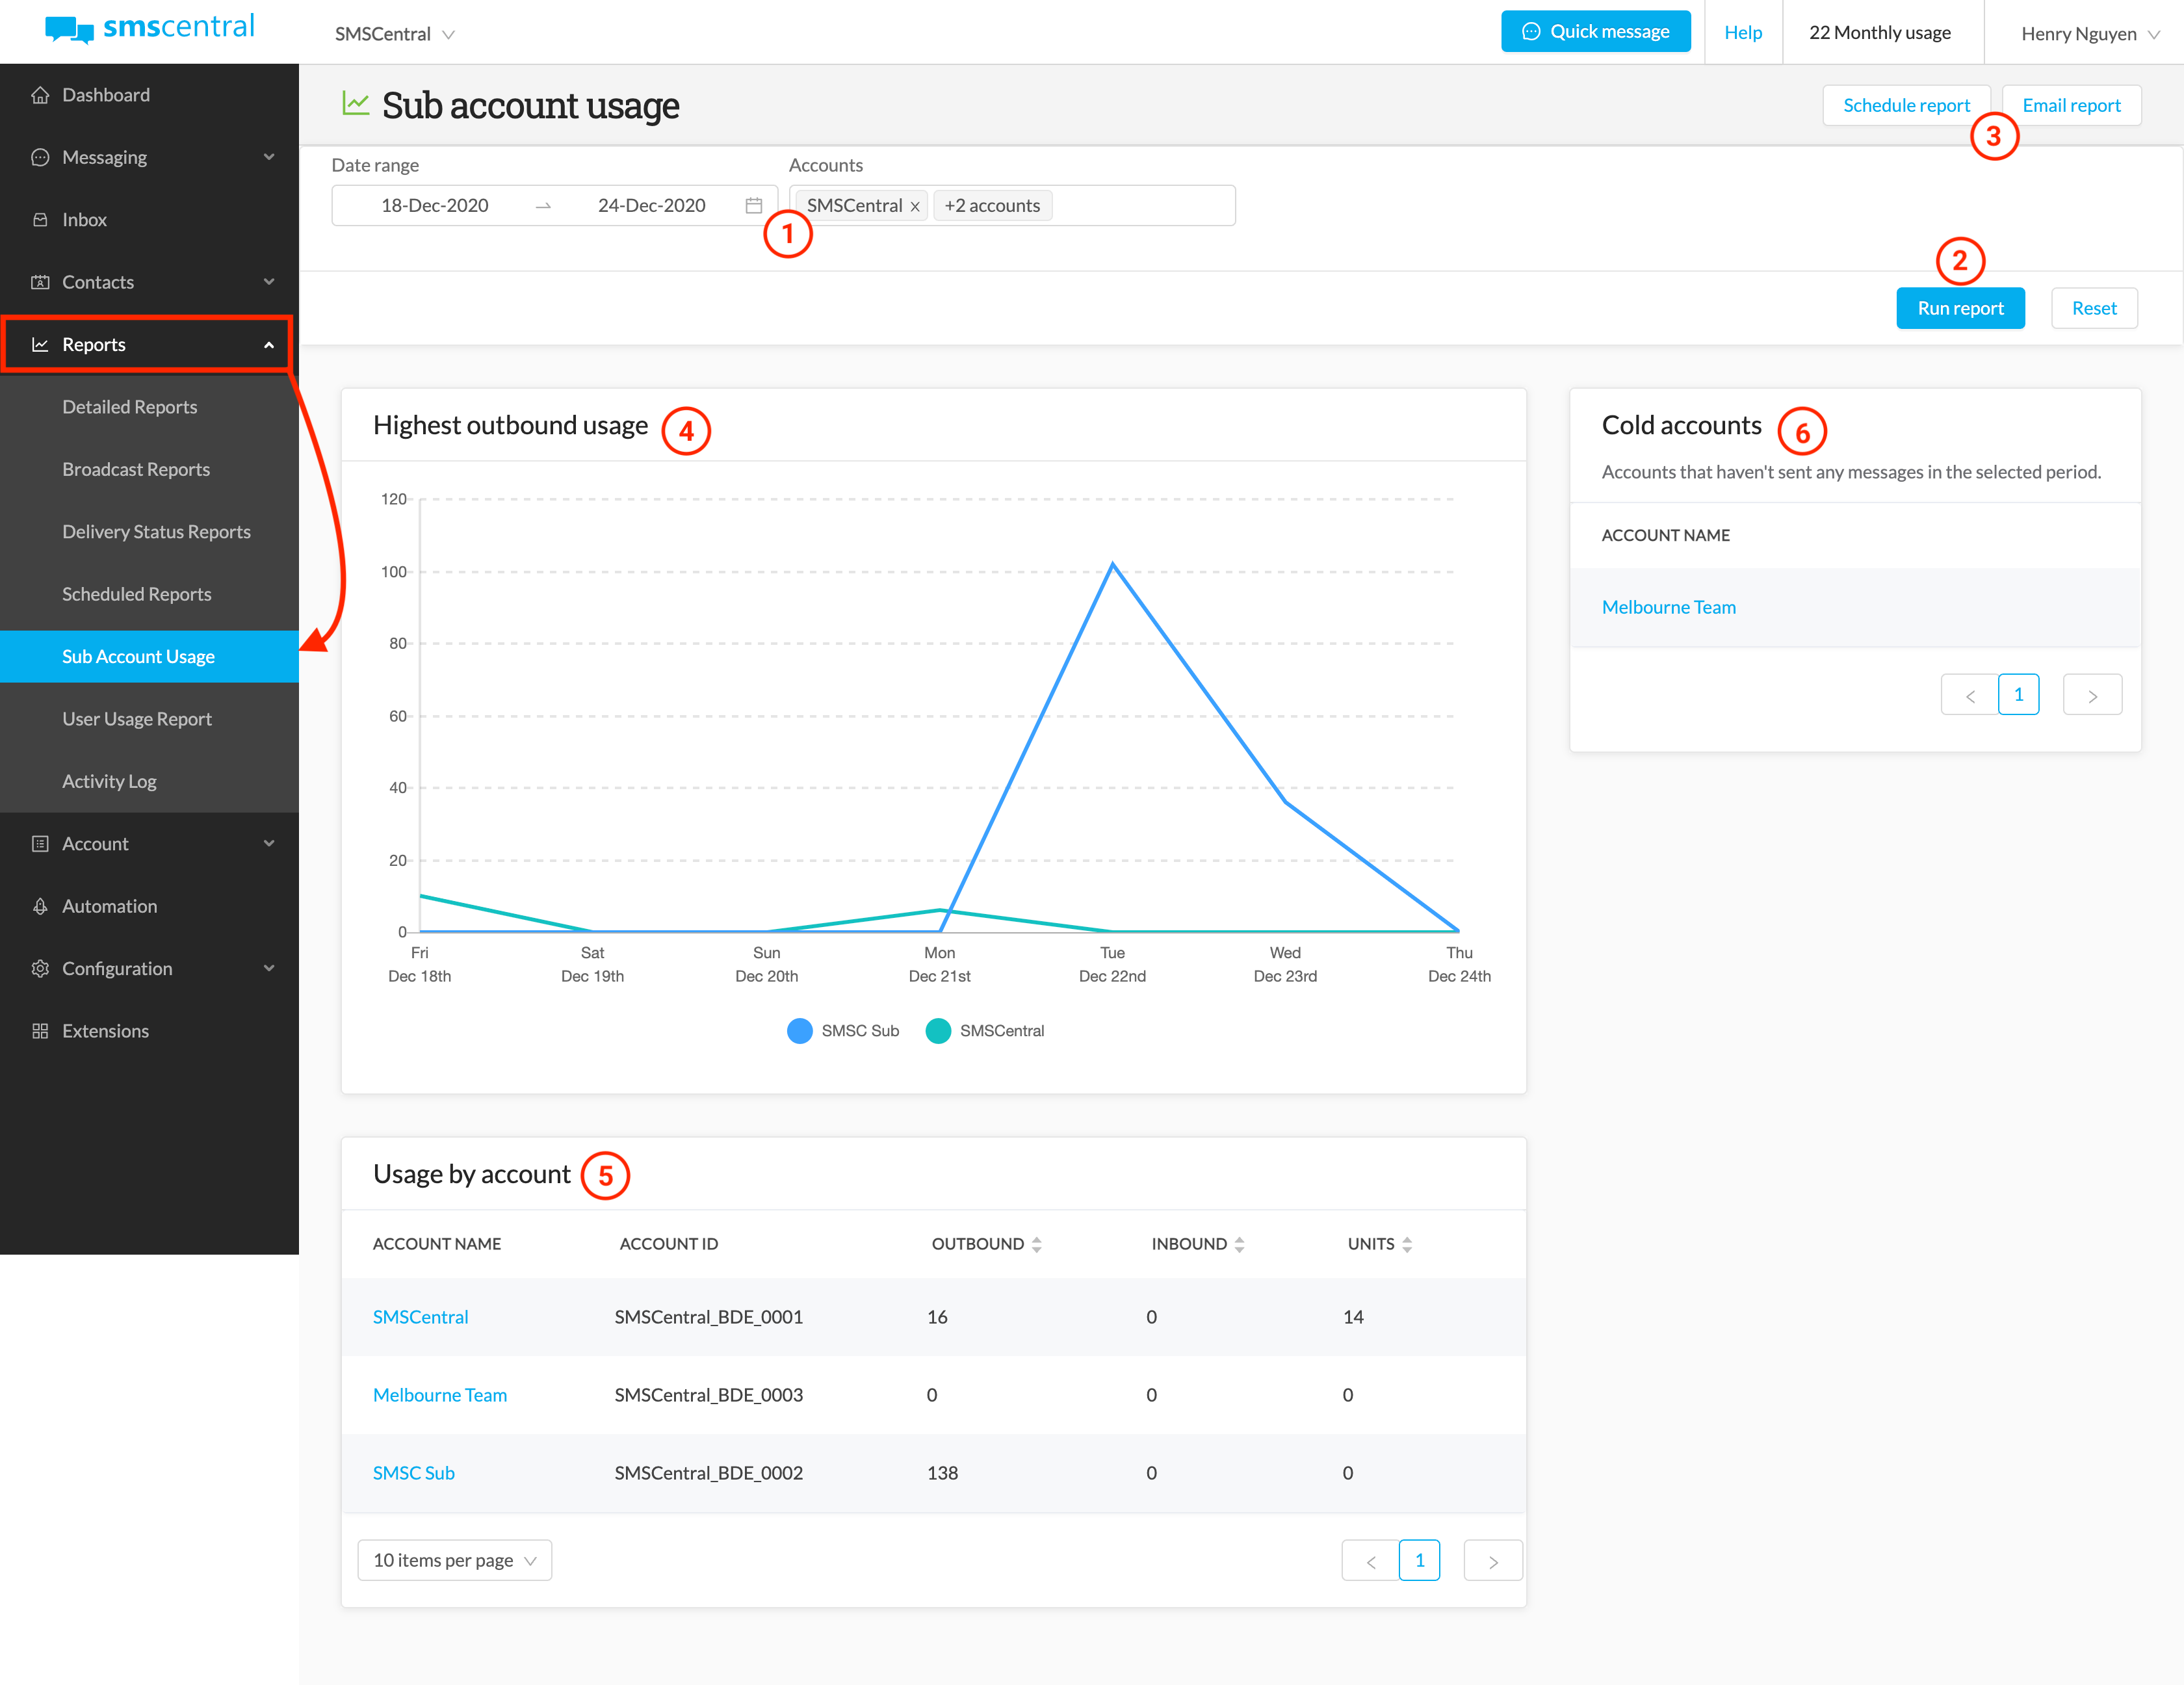
Task: Open the 10 items per page dropdown
Action: (454, 1559)
